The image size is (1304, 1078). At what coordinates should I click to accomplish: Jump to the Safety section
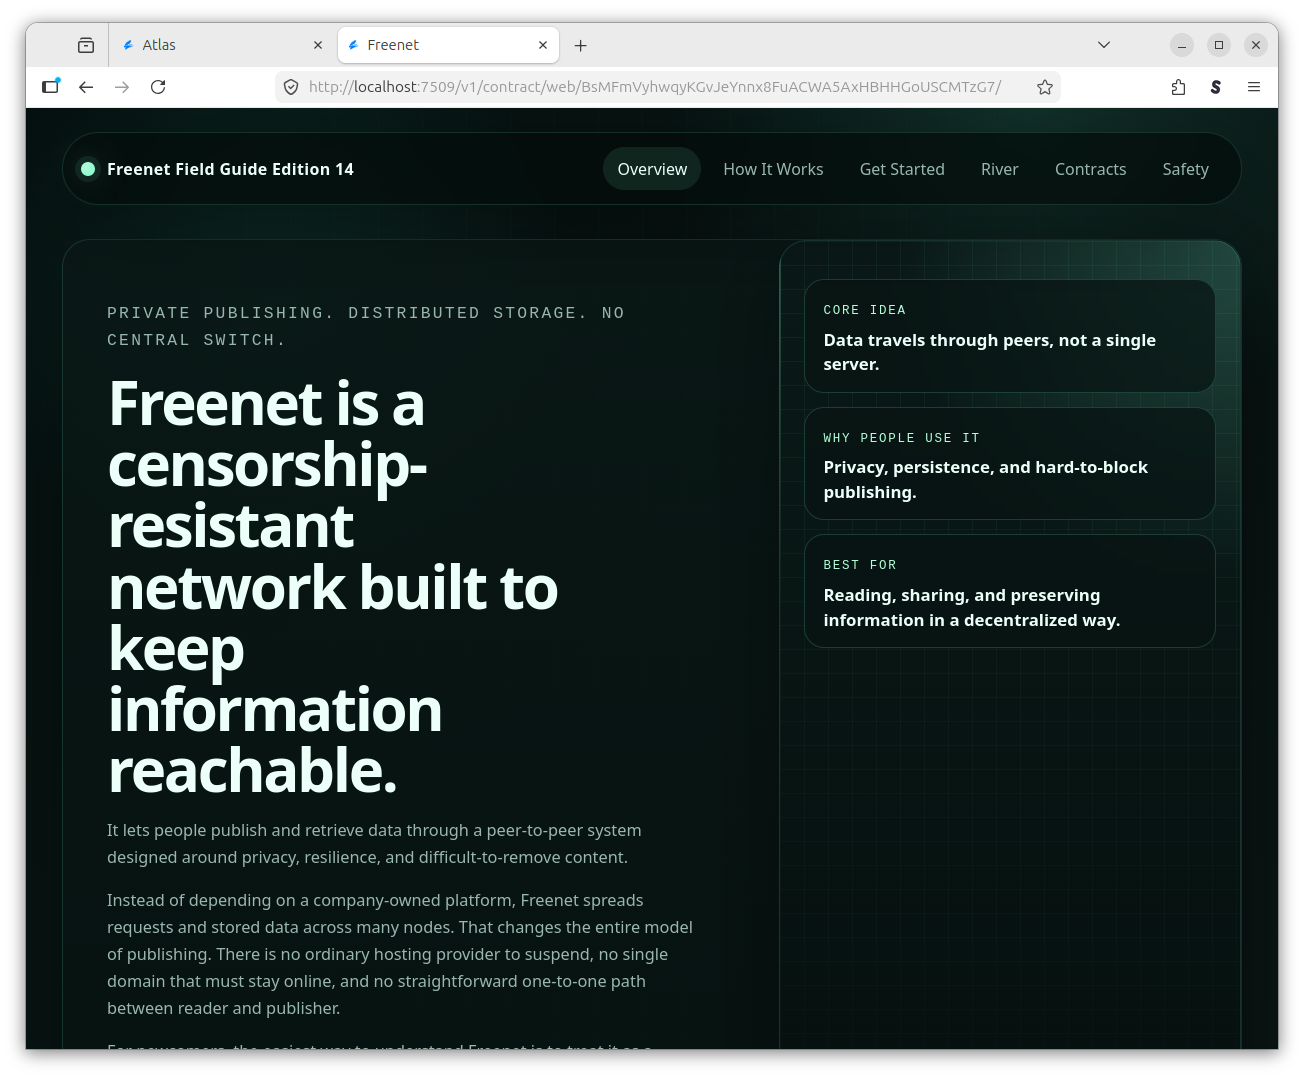coord(1185,169)
